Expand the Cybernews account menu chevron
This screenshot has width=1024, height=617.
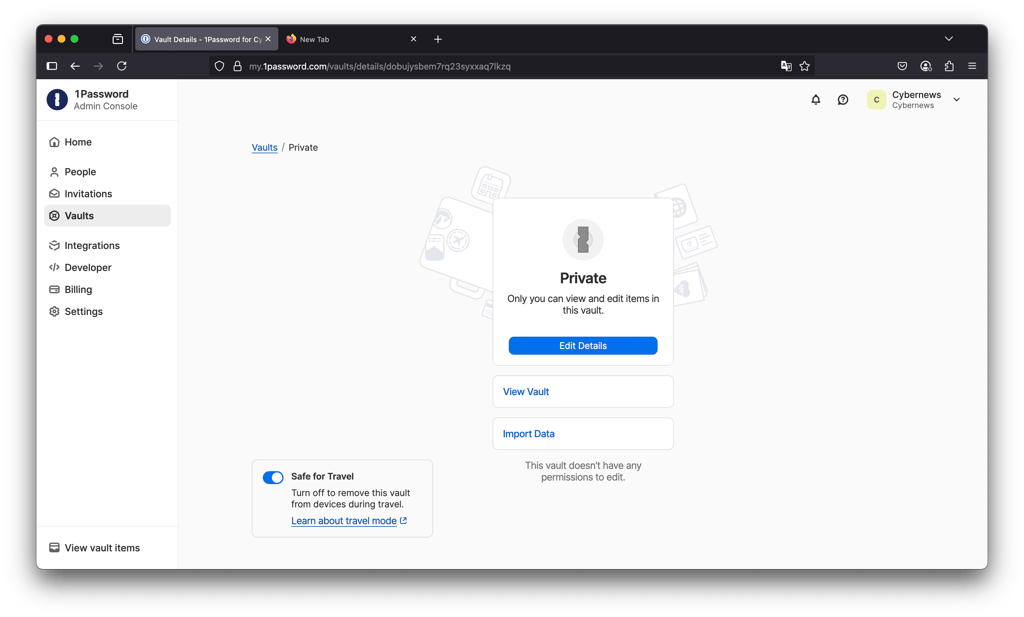point(957,100)
